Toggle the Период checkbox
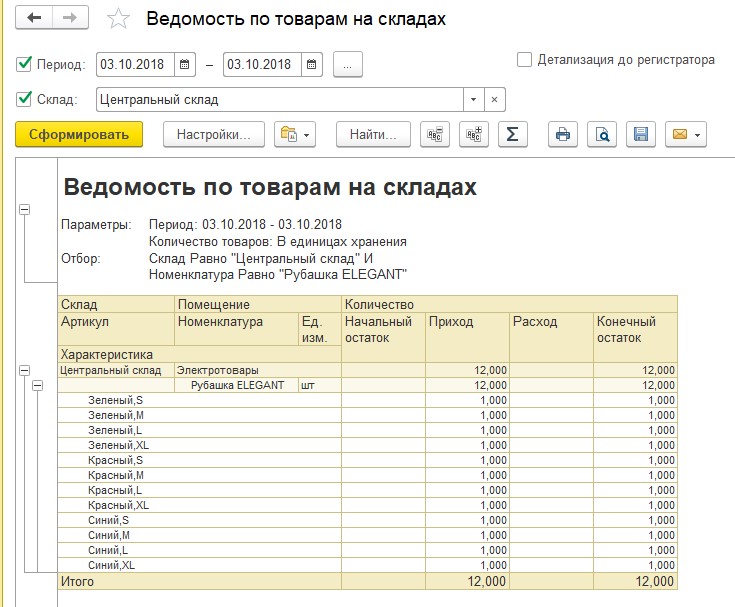 click(x=23, y=63)
